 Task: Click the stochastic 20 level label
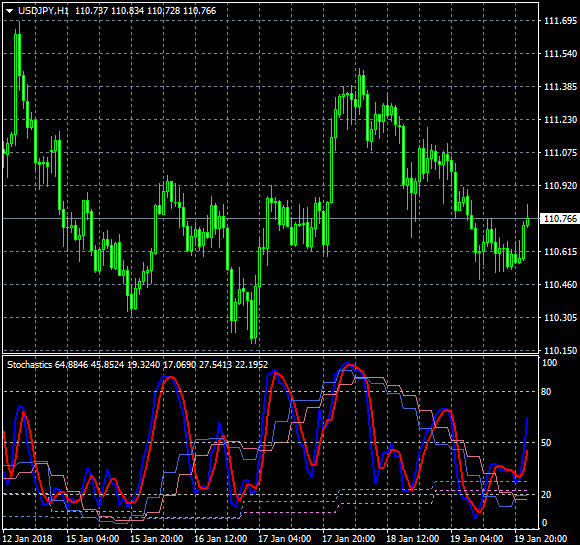pos(546,495)
